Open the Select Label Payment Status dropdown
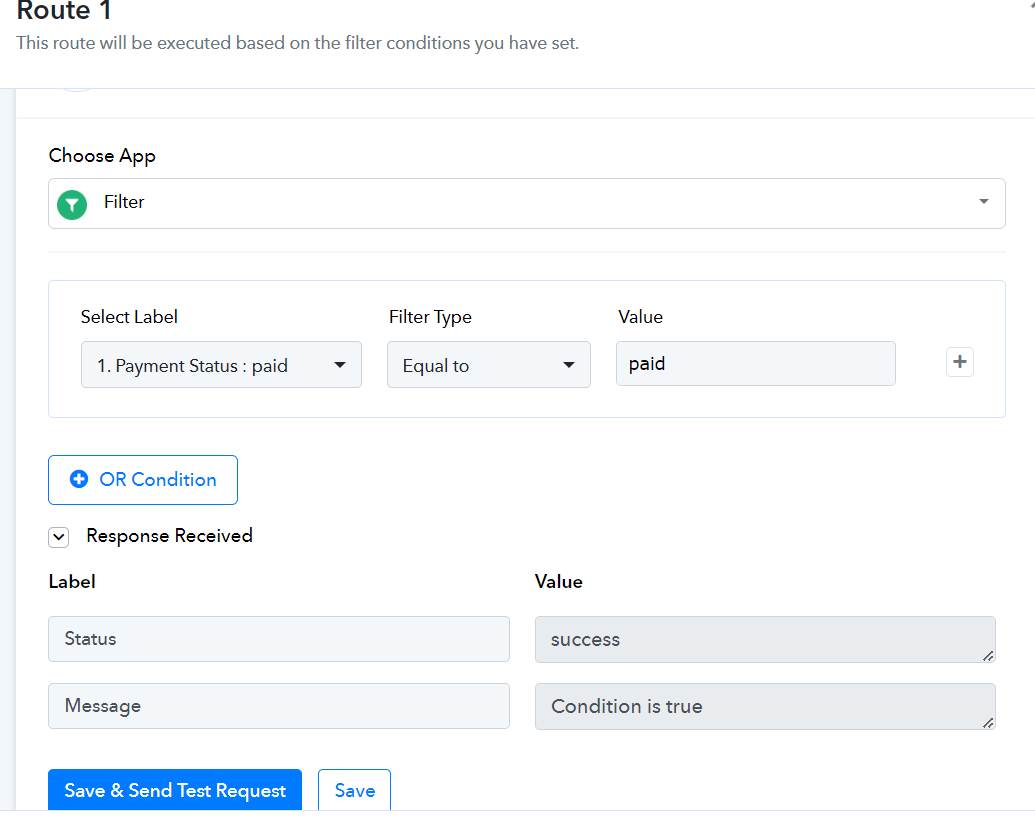 pos(221,364)
